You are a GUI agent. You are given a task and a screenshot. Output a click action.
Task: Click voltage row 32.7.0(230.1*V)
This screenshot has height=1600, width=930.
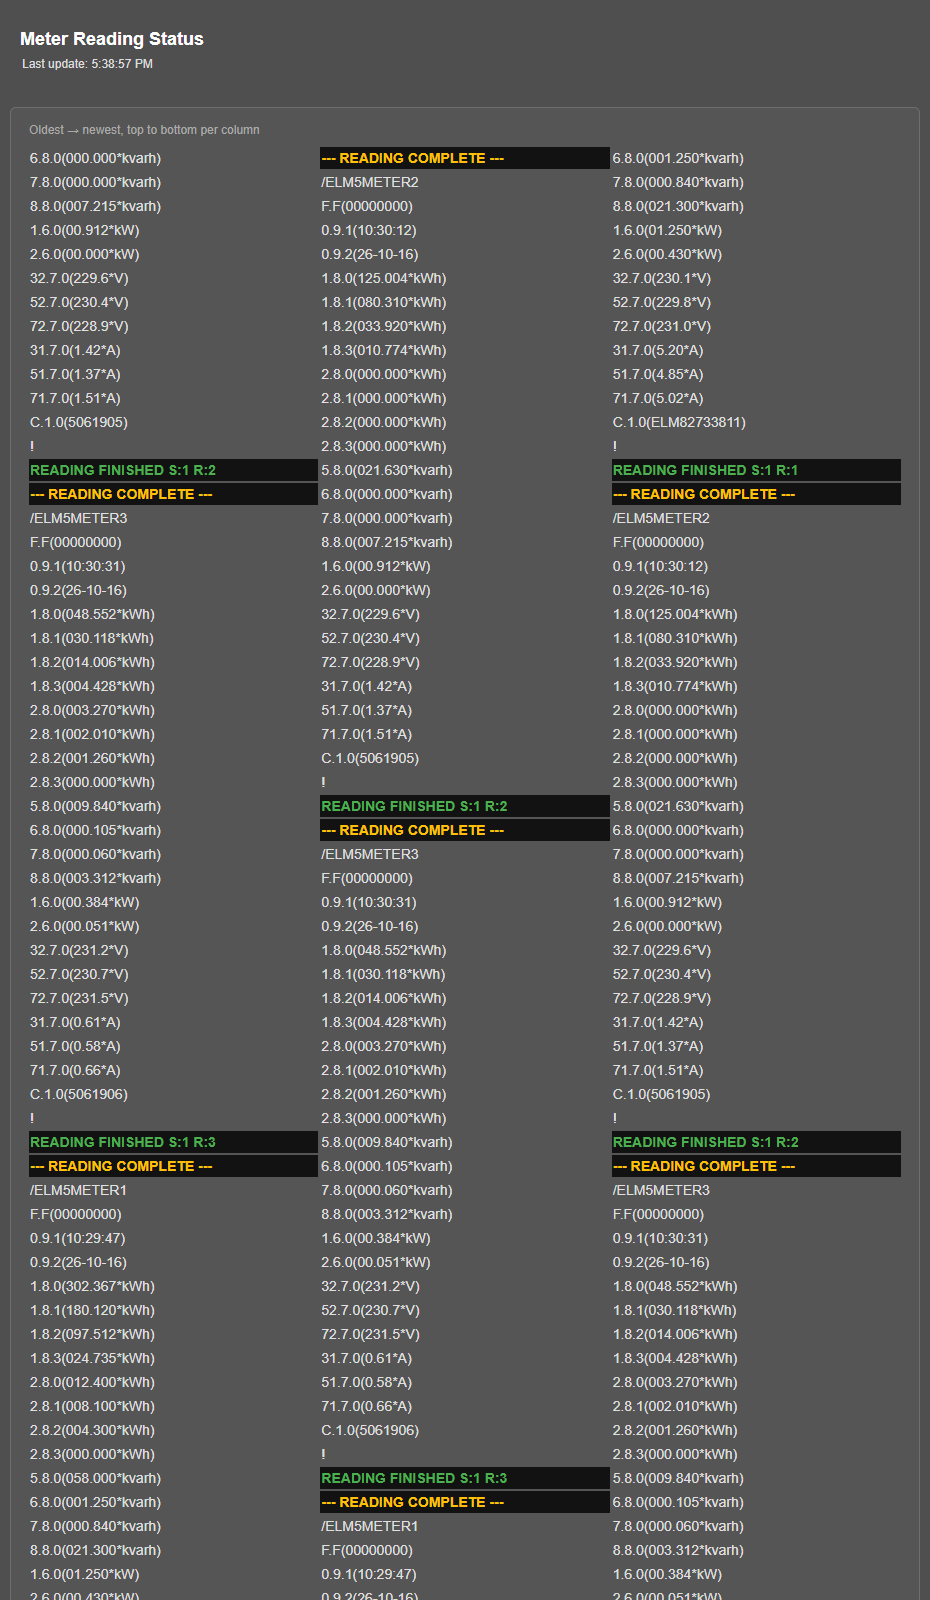point(756,278)
